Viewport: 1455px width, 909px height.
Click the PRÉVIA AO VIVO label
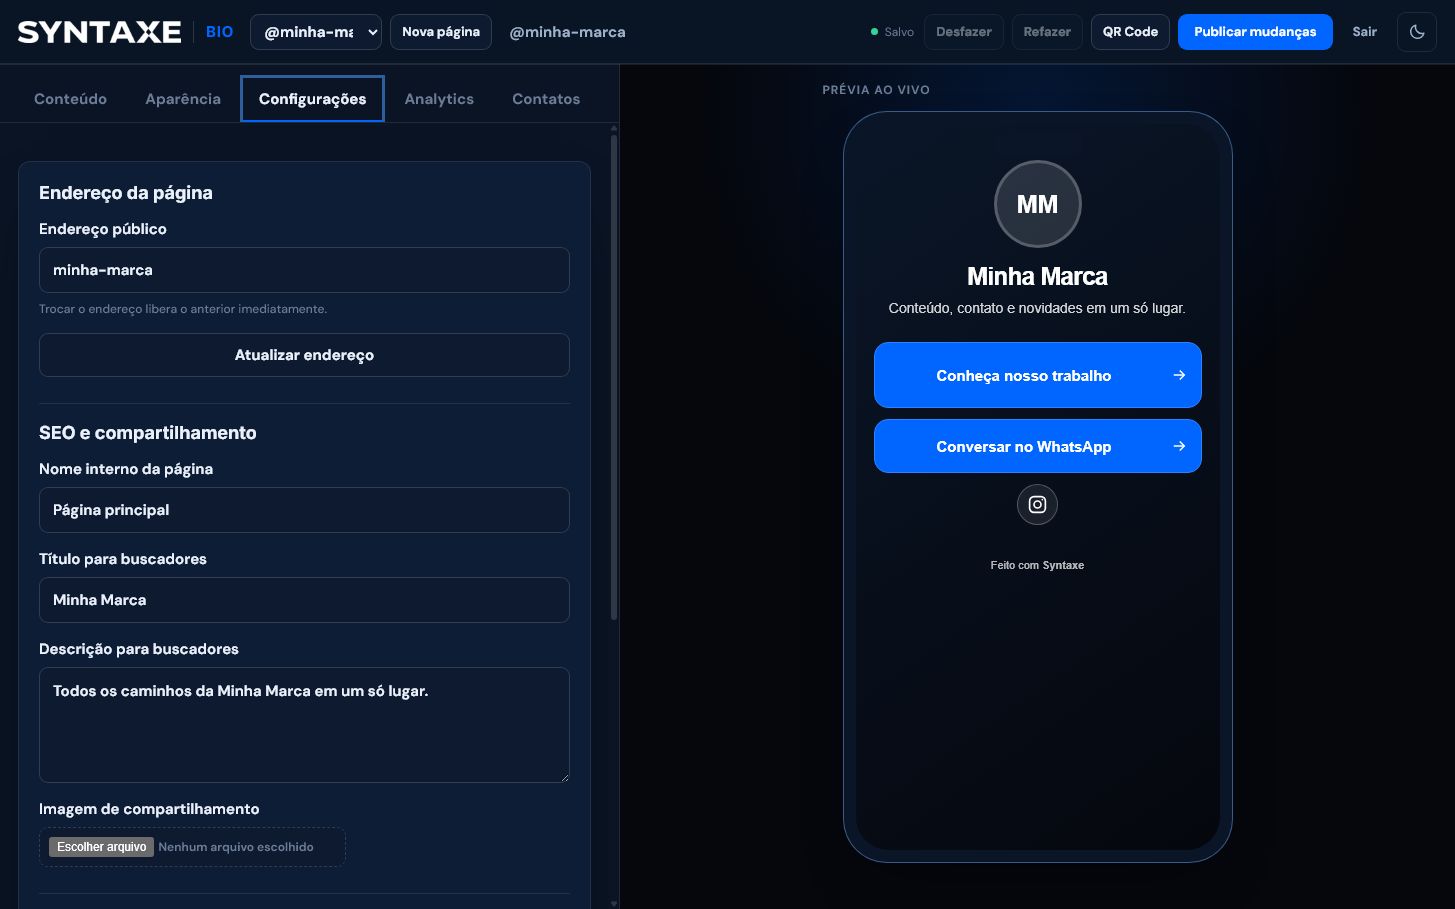[876, 90]
